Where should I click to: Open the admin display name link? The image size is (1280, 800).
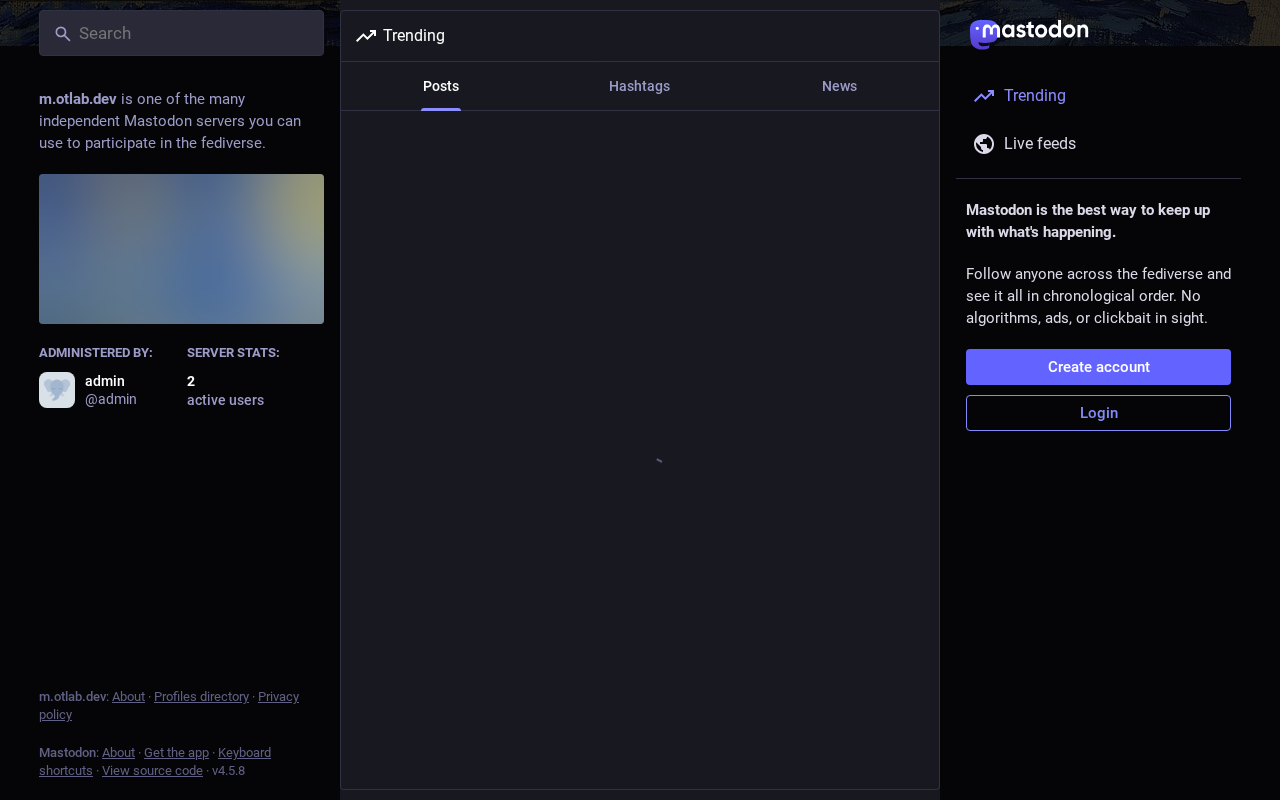[105, 381]
